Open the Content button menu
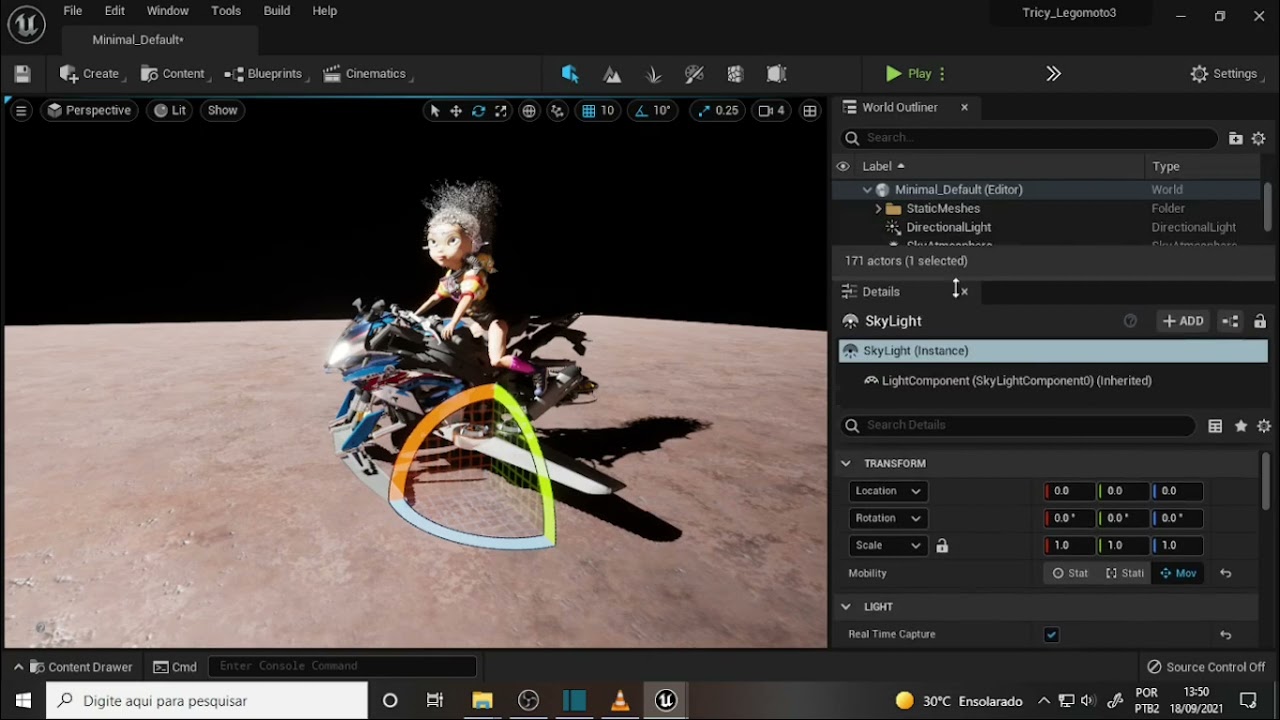 [174, 74]
